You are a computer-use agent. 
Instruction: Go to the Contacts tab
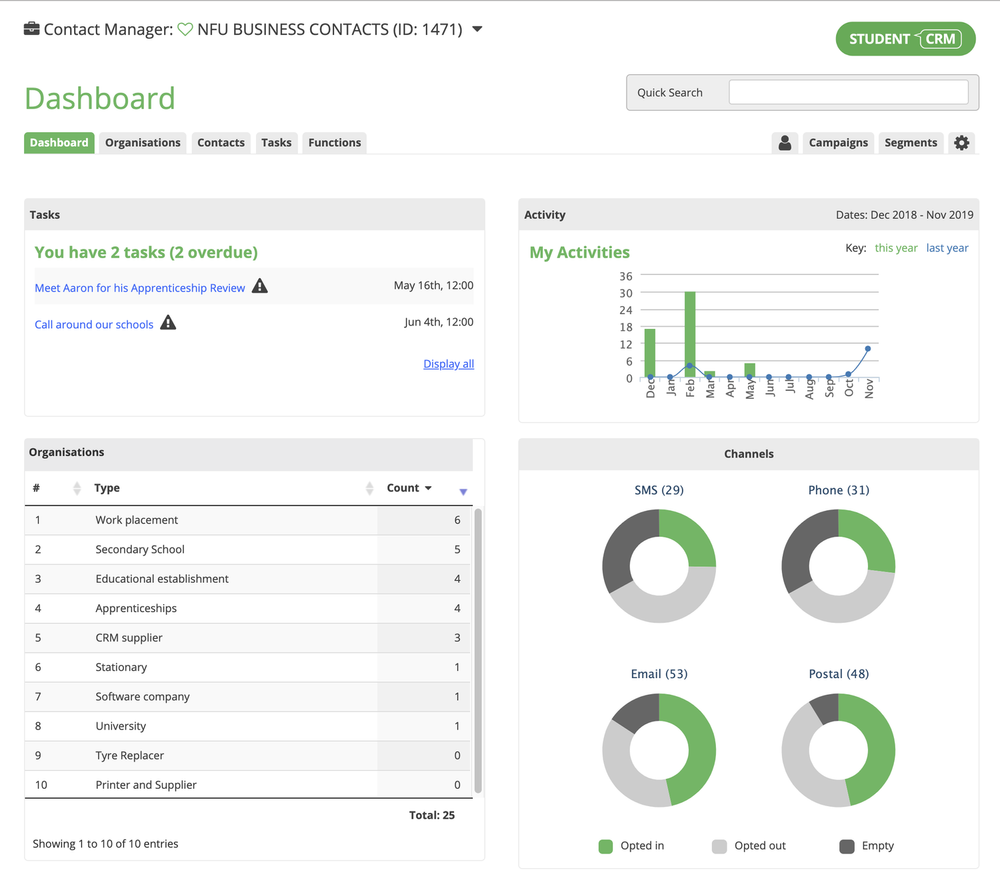click(221, 142)
